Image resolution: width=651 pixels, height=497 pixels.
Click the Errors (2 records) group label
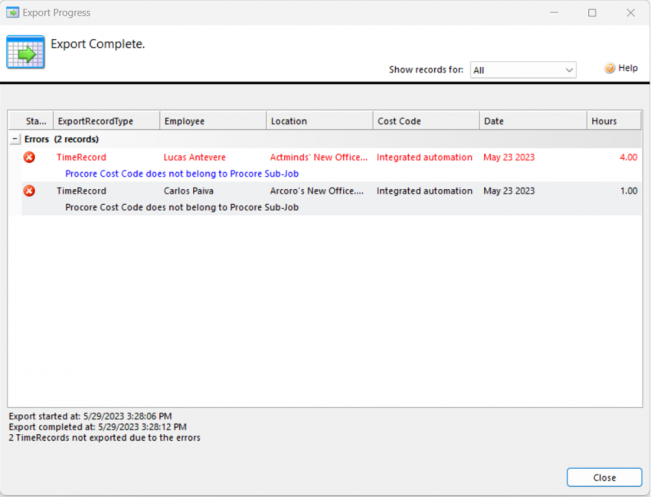pyautogui.click(x=61, y=139)
